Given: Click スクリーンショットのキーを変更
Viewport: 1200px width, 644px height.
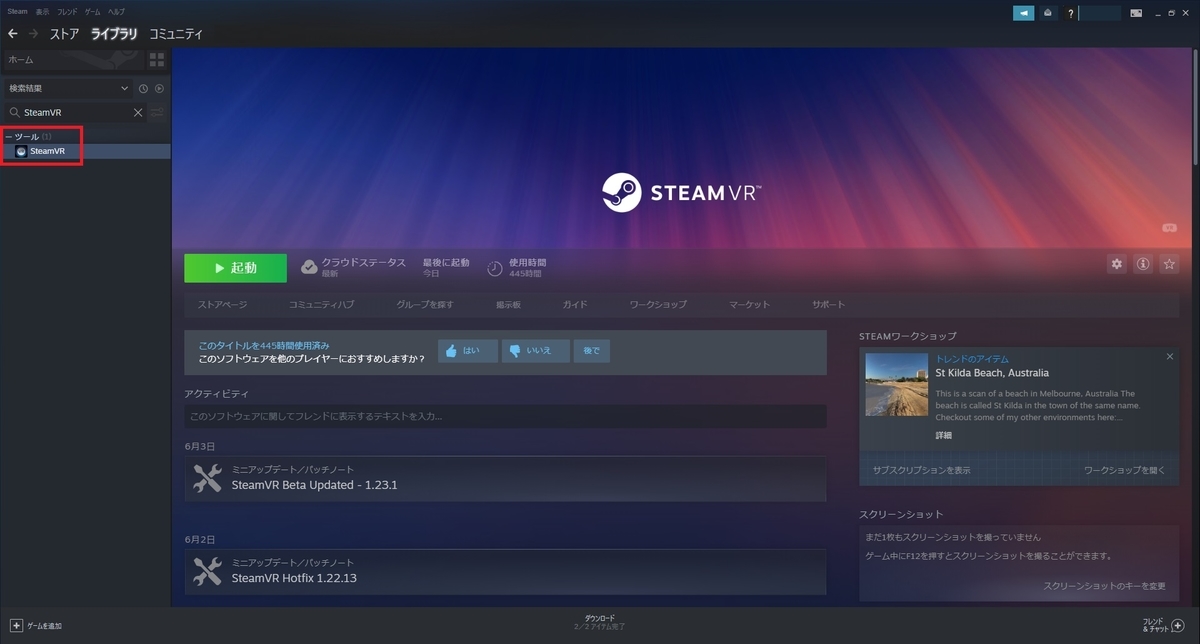Looking at the screenshot, I should pos(1104,586).
